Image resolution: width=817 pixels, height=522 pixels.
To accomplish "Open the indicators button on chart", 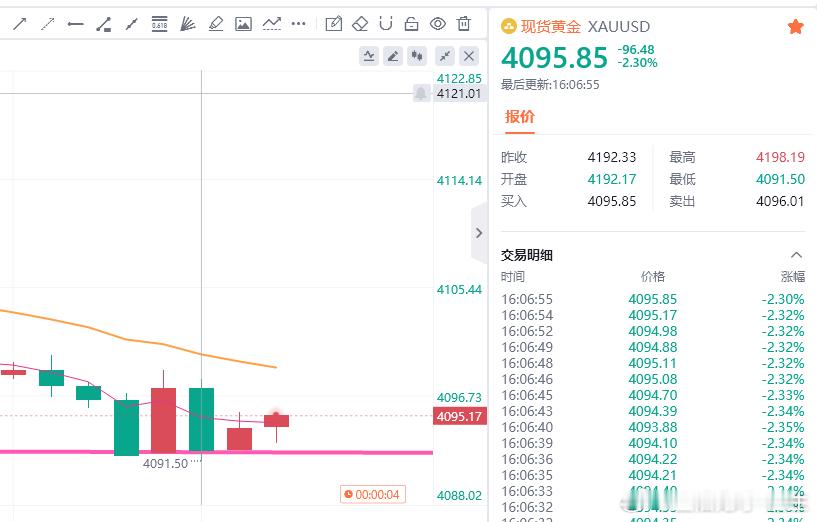I will point(369,56).
